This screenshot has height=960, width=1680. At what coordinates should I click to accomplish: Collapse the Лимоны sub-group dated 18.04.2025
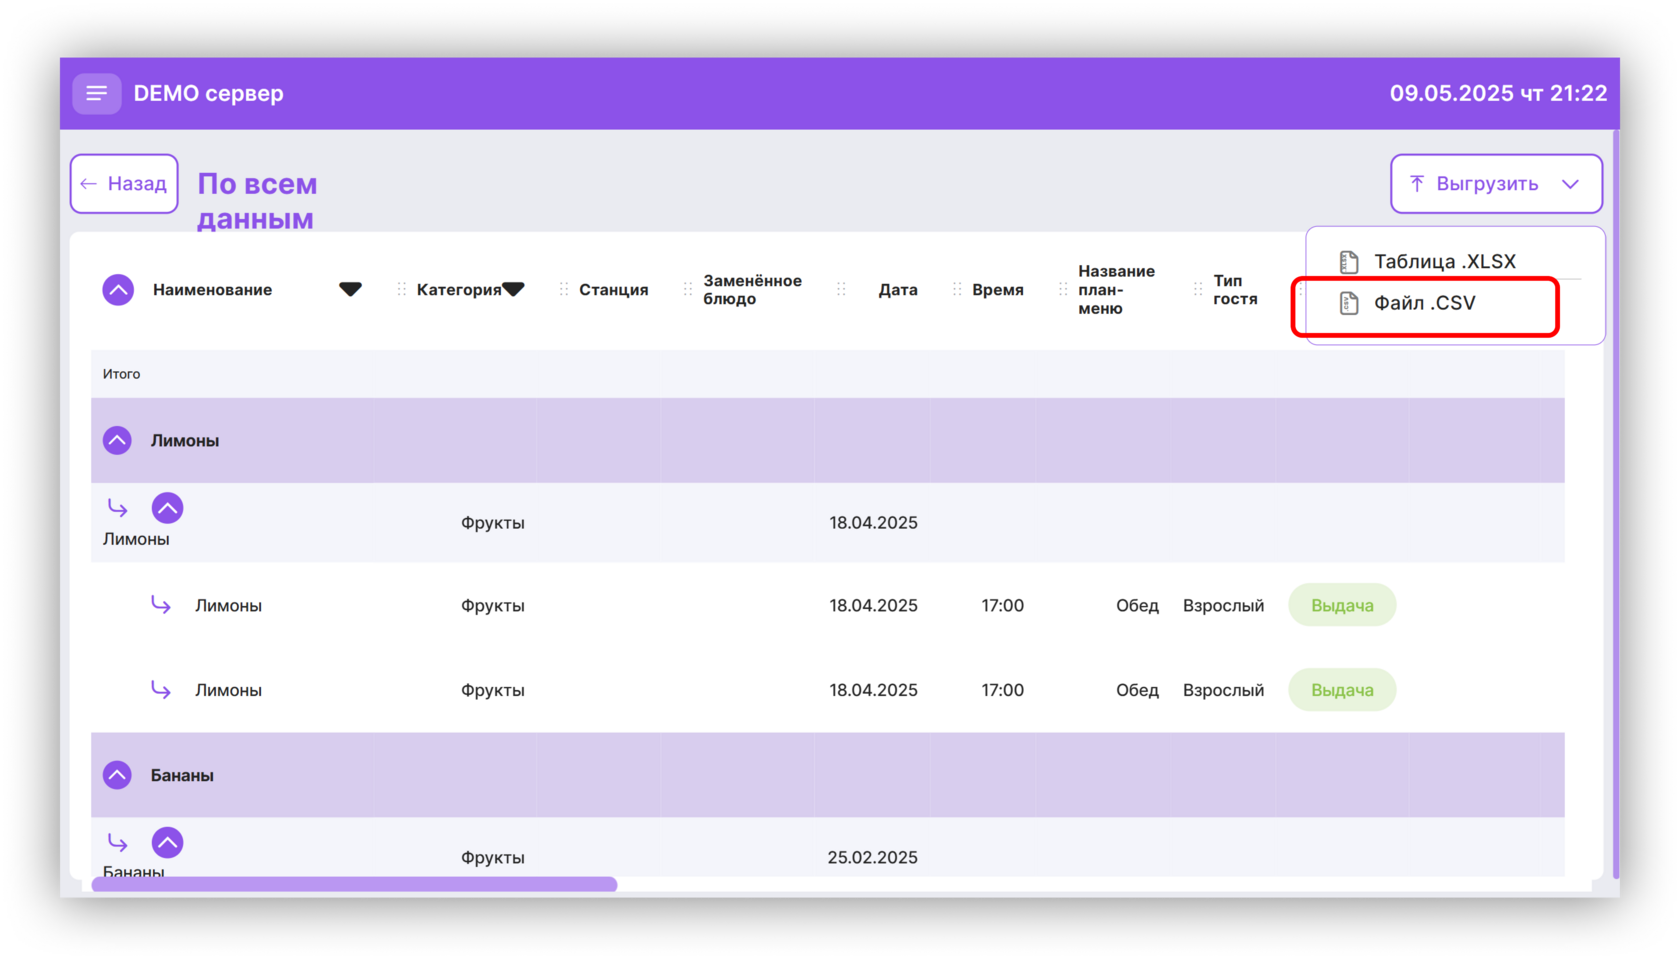coord(167,508)
